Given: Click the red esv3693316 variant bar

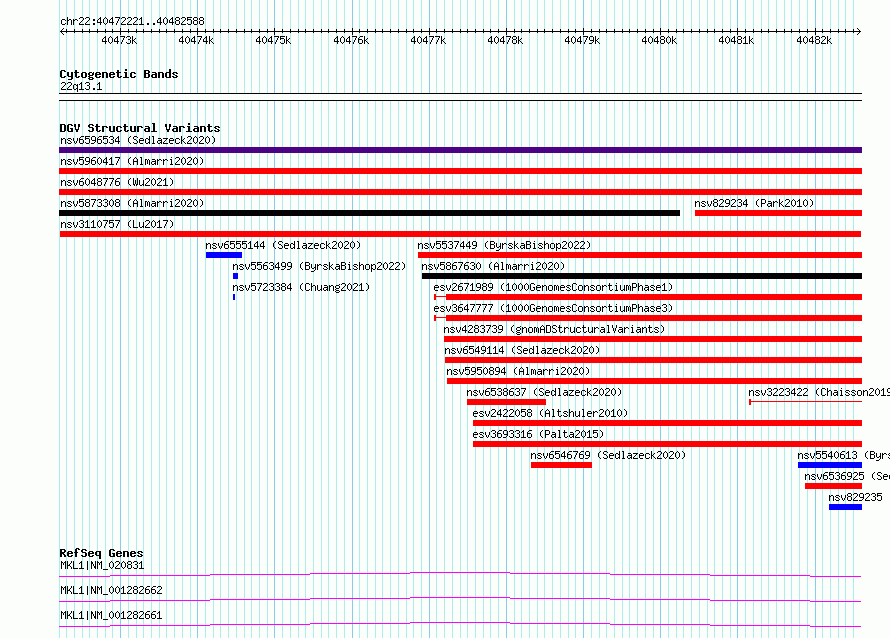Looking at the screenshot, I should pyautogui.click(x=668, y=444).
